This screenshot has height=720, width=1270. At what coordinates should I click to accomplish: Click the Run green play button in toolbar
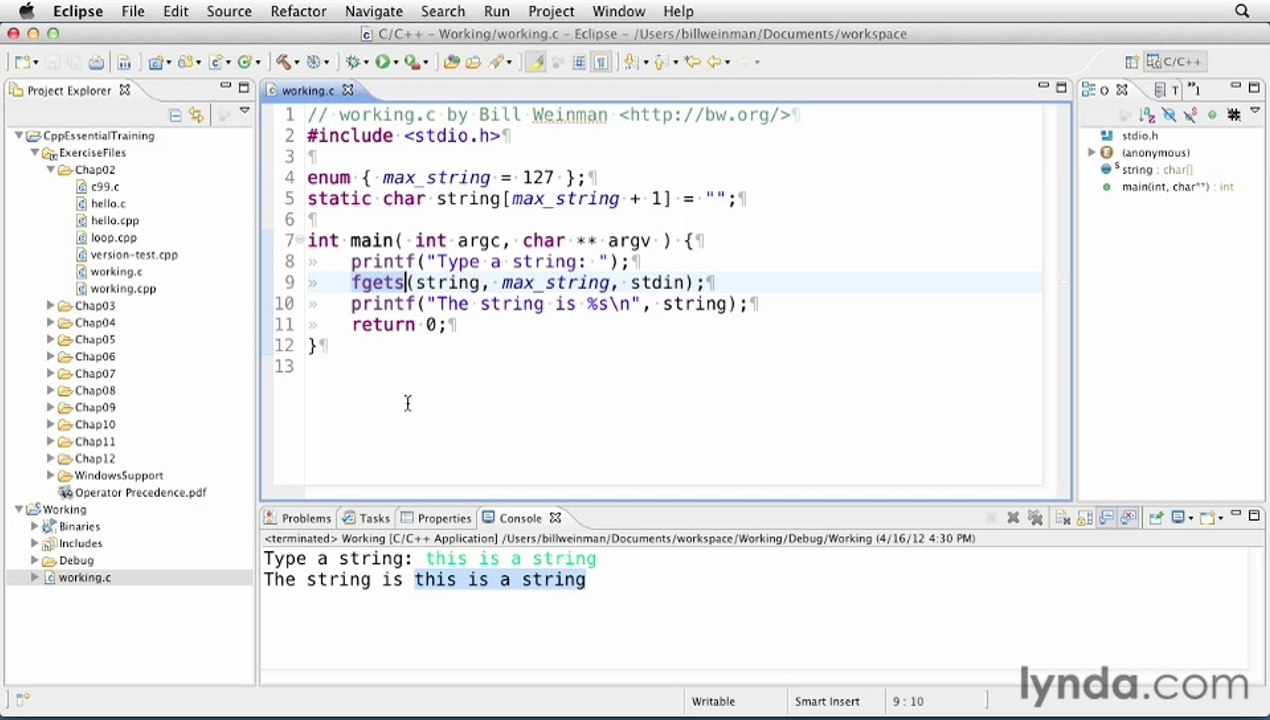point(382,62)
